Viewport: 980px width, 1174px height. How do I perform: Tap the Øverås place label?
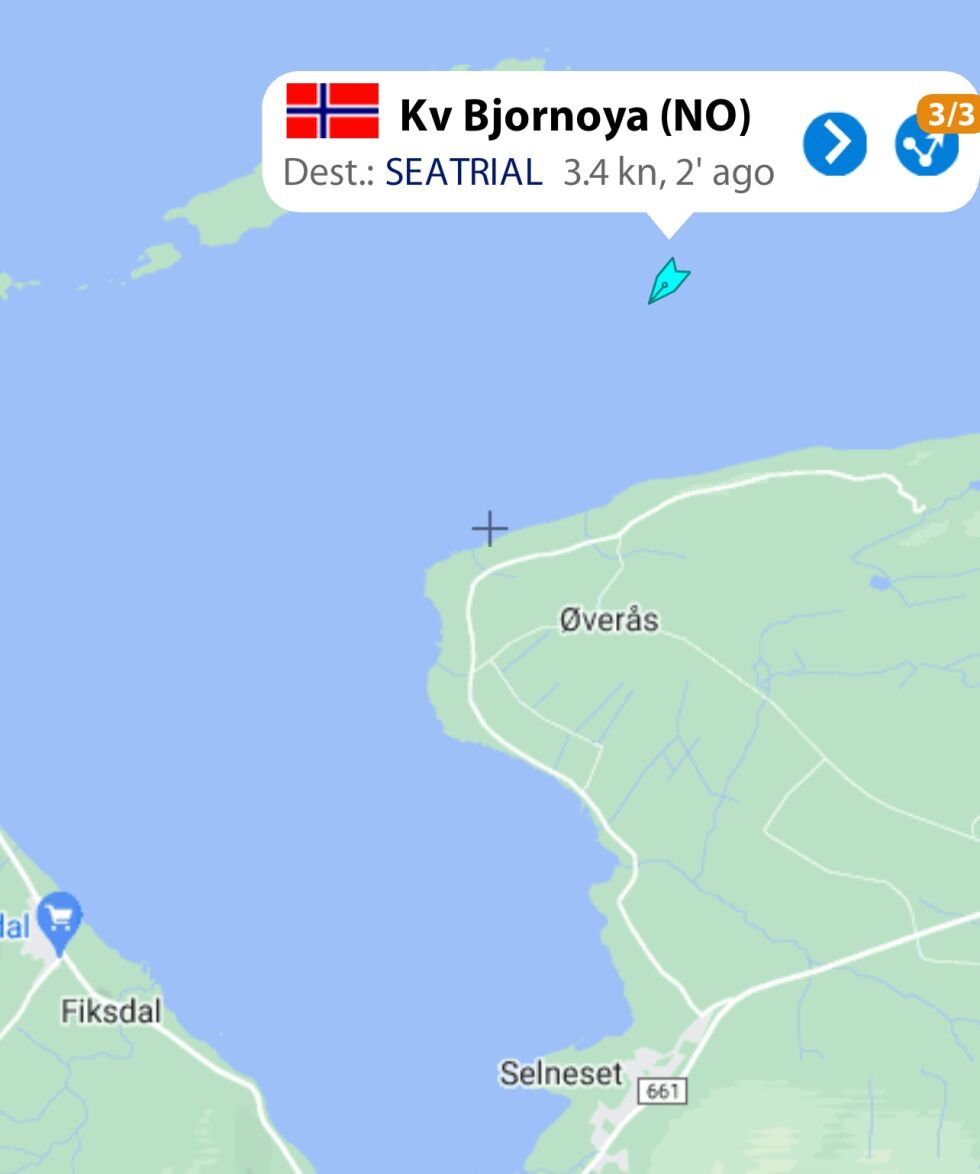tap(609, 620)
